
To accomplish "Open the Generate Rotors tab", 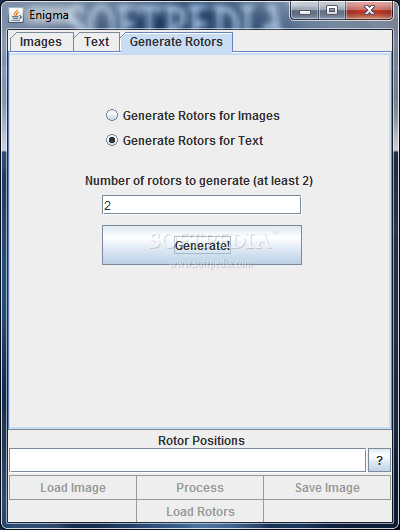I will pyautogui.click(x=176, y=42).
